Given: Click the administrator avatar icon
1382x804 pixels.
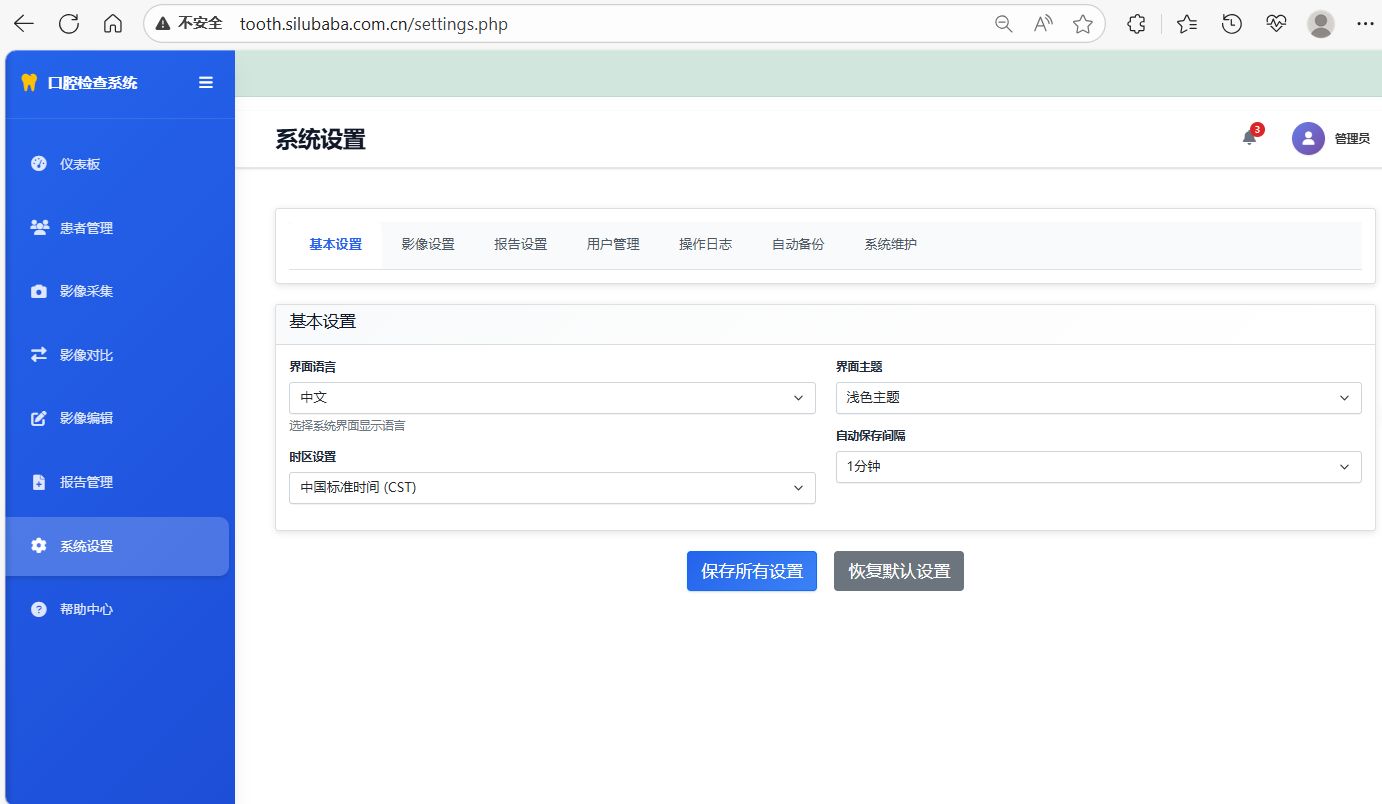Looking at the screenshot, I should point(1308,139).
